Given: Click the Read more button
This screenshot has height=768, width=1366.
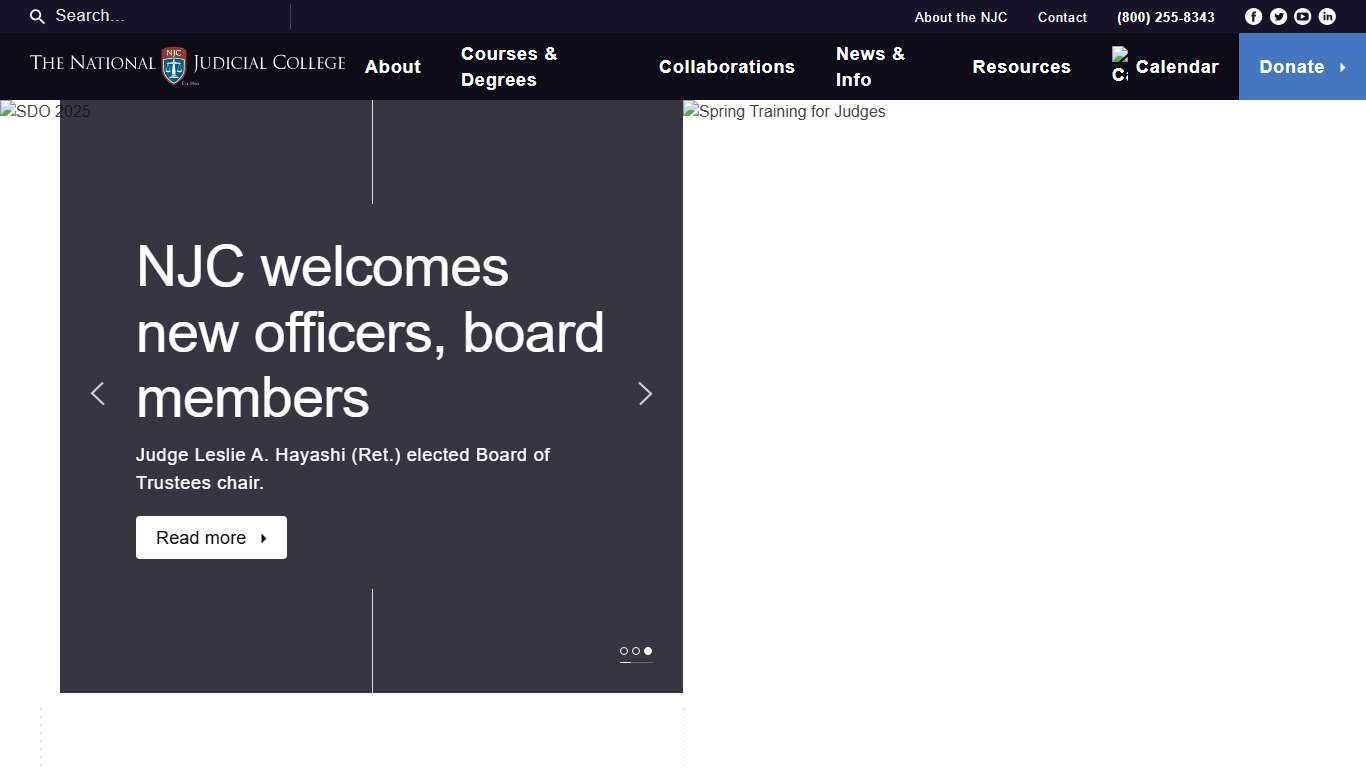Looking at the screenshot, I should 211,538.
